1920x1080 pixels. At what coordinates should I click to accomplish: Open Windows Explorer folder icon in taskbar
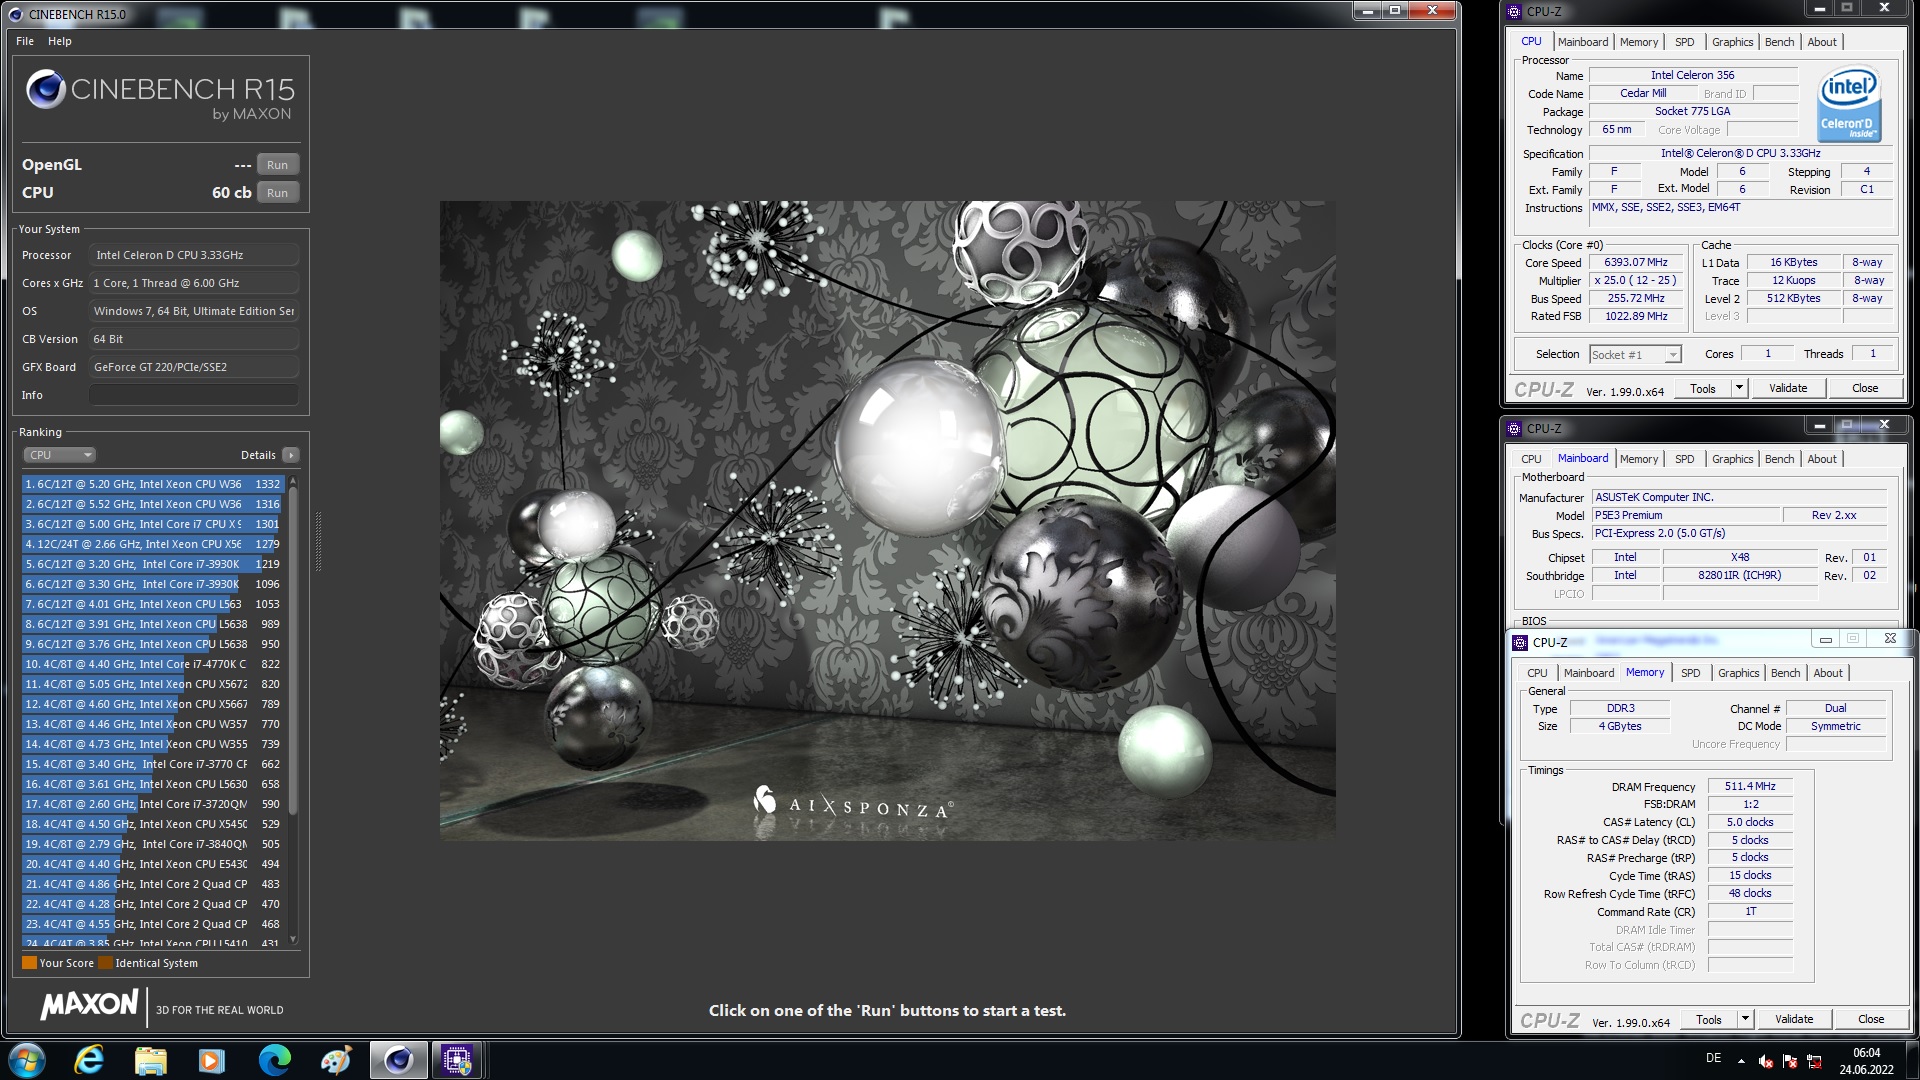tap(150, 1060)
